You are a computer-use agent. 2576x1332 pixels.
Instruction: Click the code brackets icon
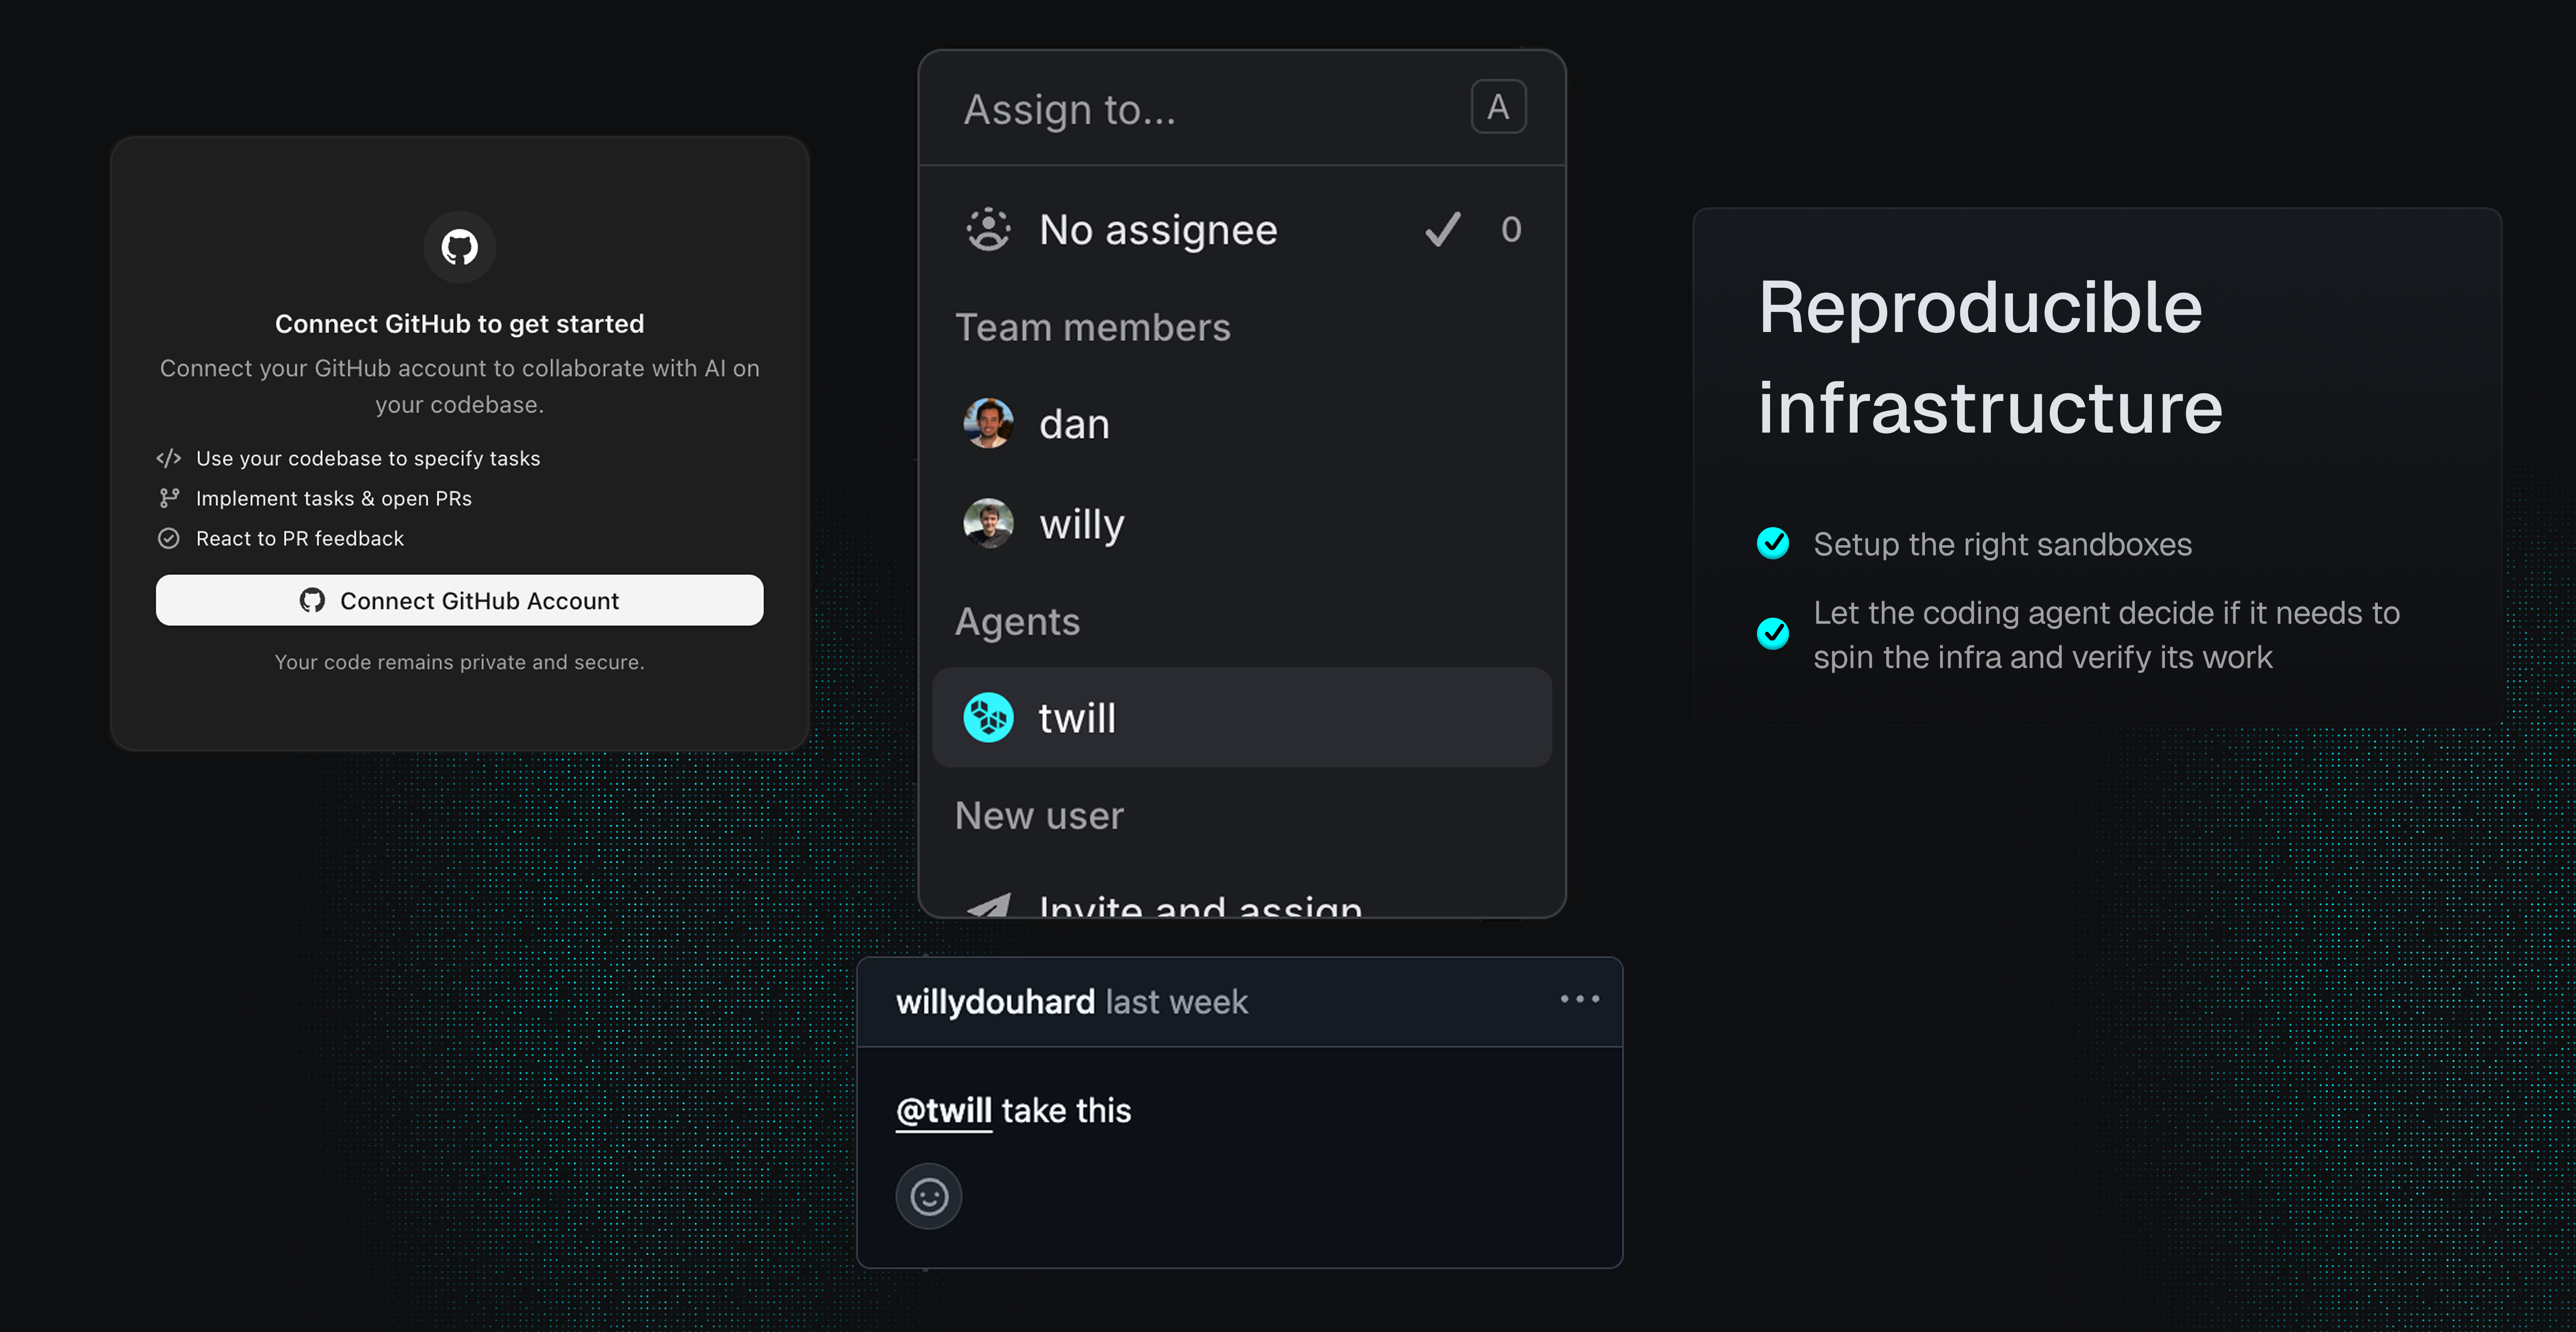168,458
